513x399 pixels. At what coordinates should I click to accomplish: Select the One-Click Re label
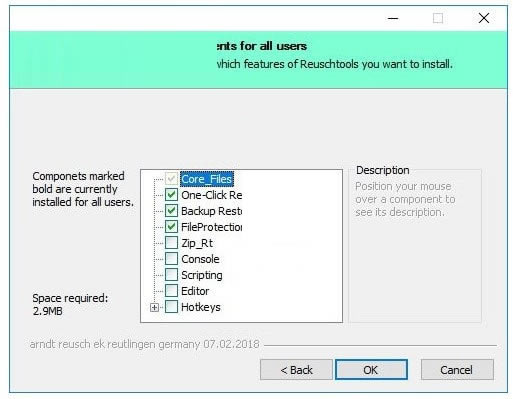(212, 195)
